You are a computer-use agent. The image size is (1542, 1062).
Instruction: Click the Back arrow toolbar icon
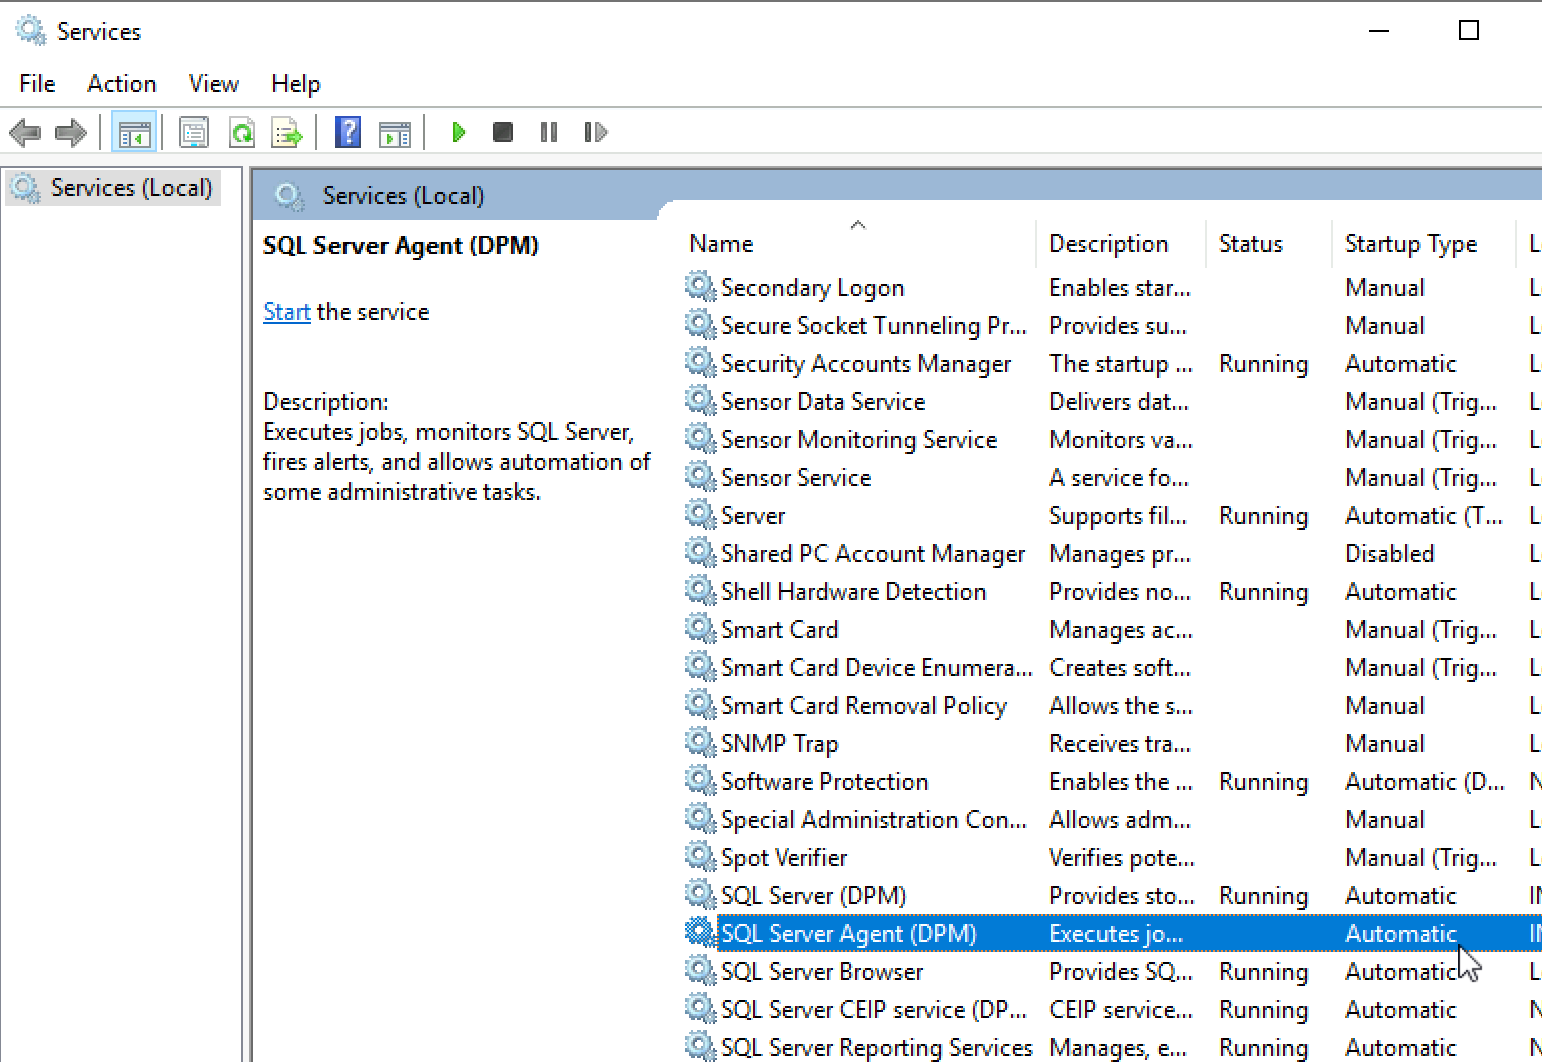[x=25, y=132]
